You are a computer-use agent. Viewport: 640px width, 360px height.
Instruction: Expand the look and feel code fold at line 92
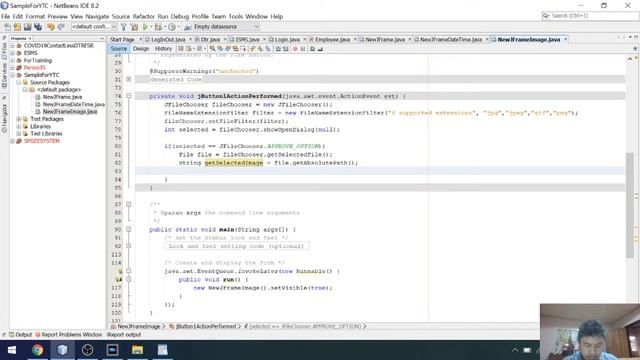(x=129, y=246)
